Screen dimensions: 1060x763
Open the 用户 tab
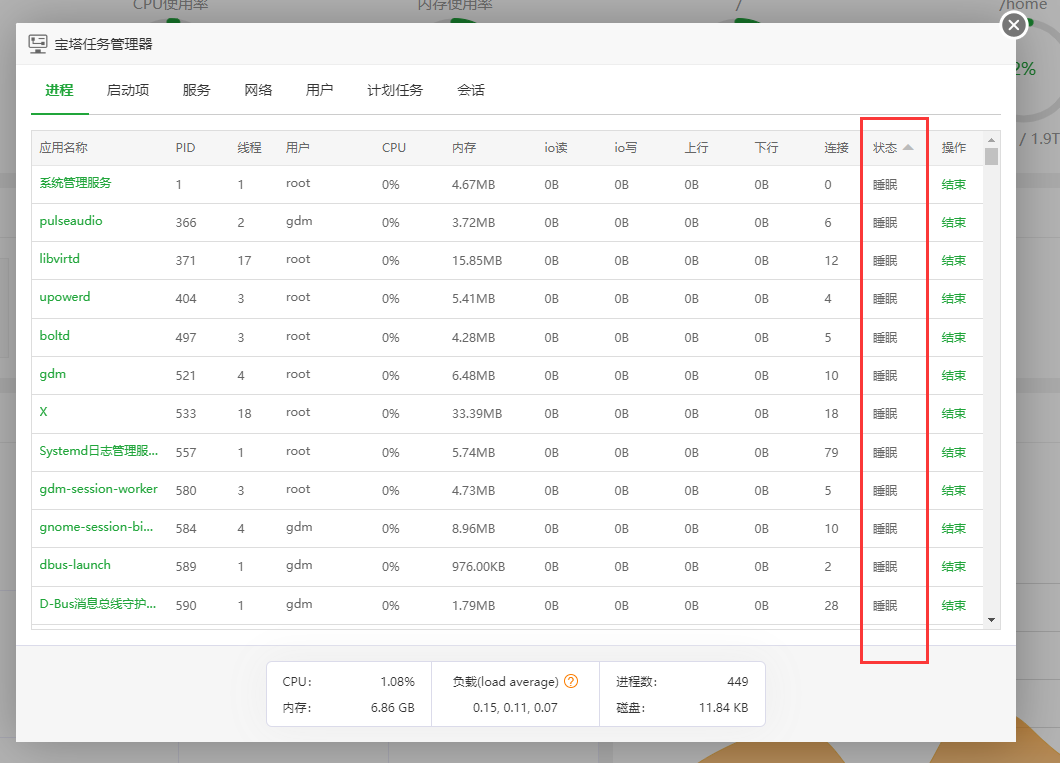click(x=319, y=90)
